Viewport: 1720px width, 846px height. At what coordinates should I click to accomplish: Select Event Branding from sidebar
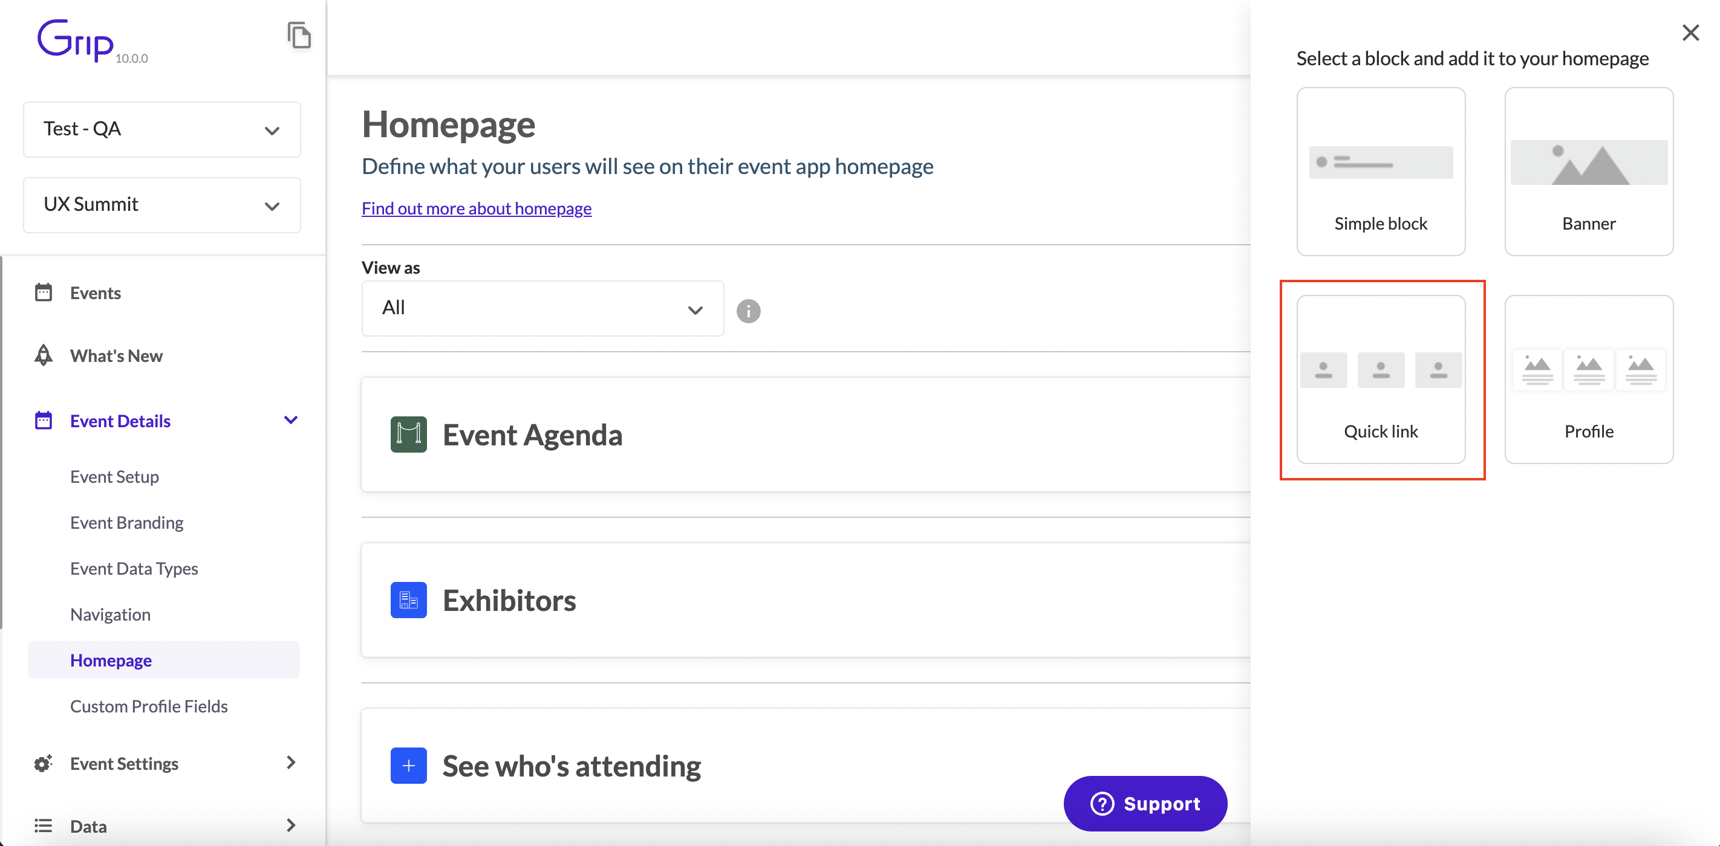click(126, 522)
